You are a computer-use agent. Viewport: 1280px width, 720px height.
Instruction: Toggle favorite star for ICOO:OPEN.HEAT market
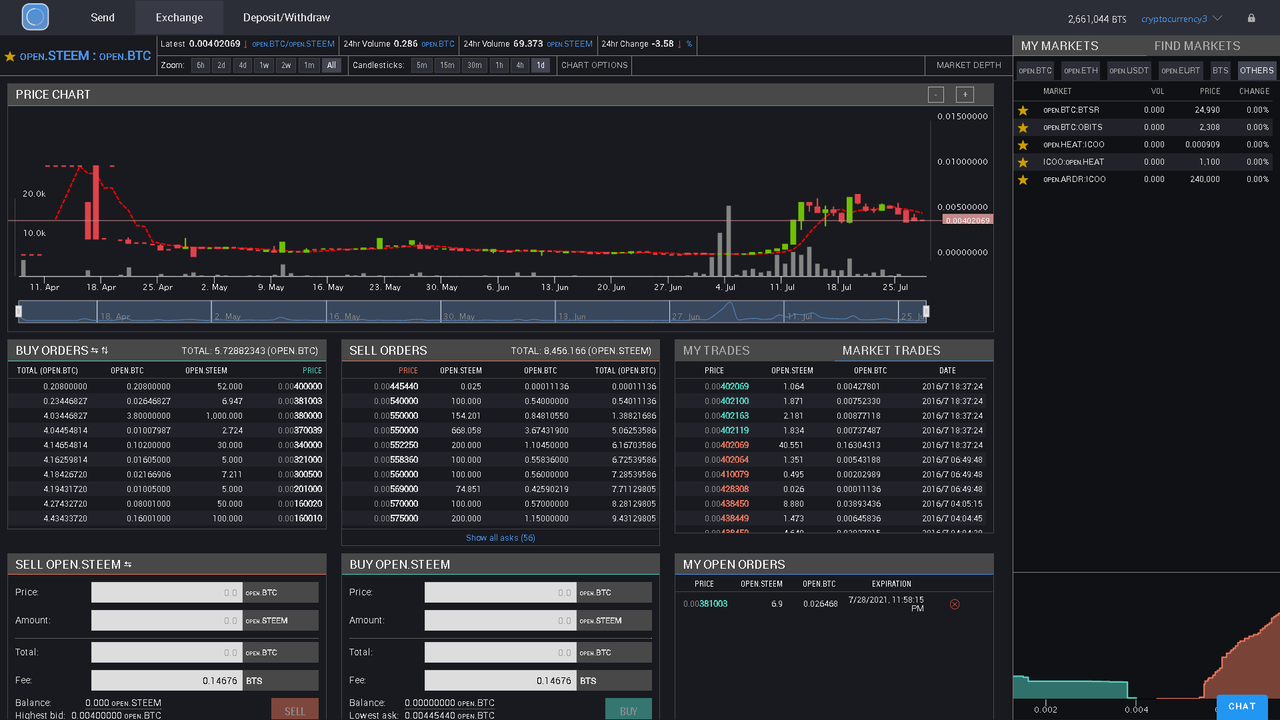click(1023, 162)
